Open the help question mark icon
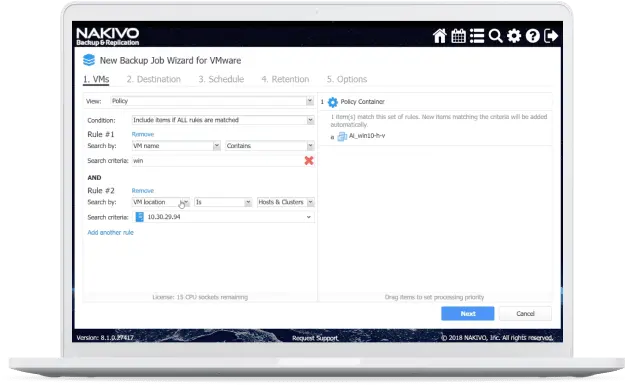Image resolution: width=627 pixels, height=385 pixels. pos(533,36)
